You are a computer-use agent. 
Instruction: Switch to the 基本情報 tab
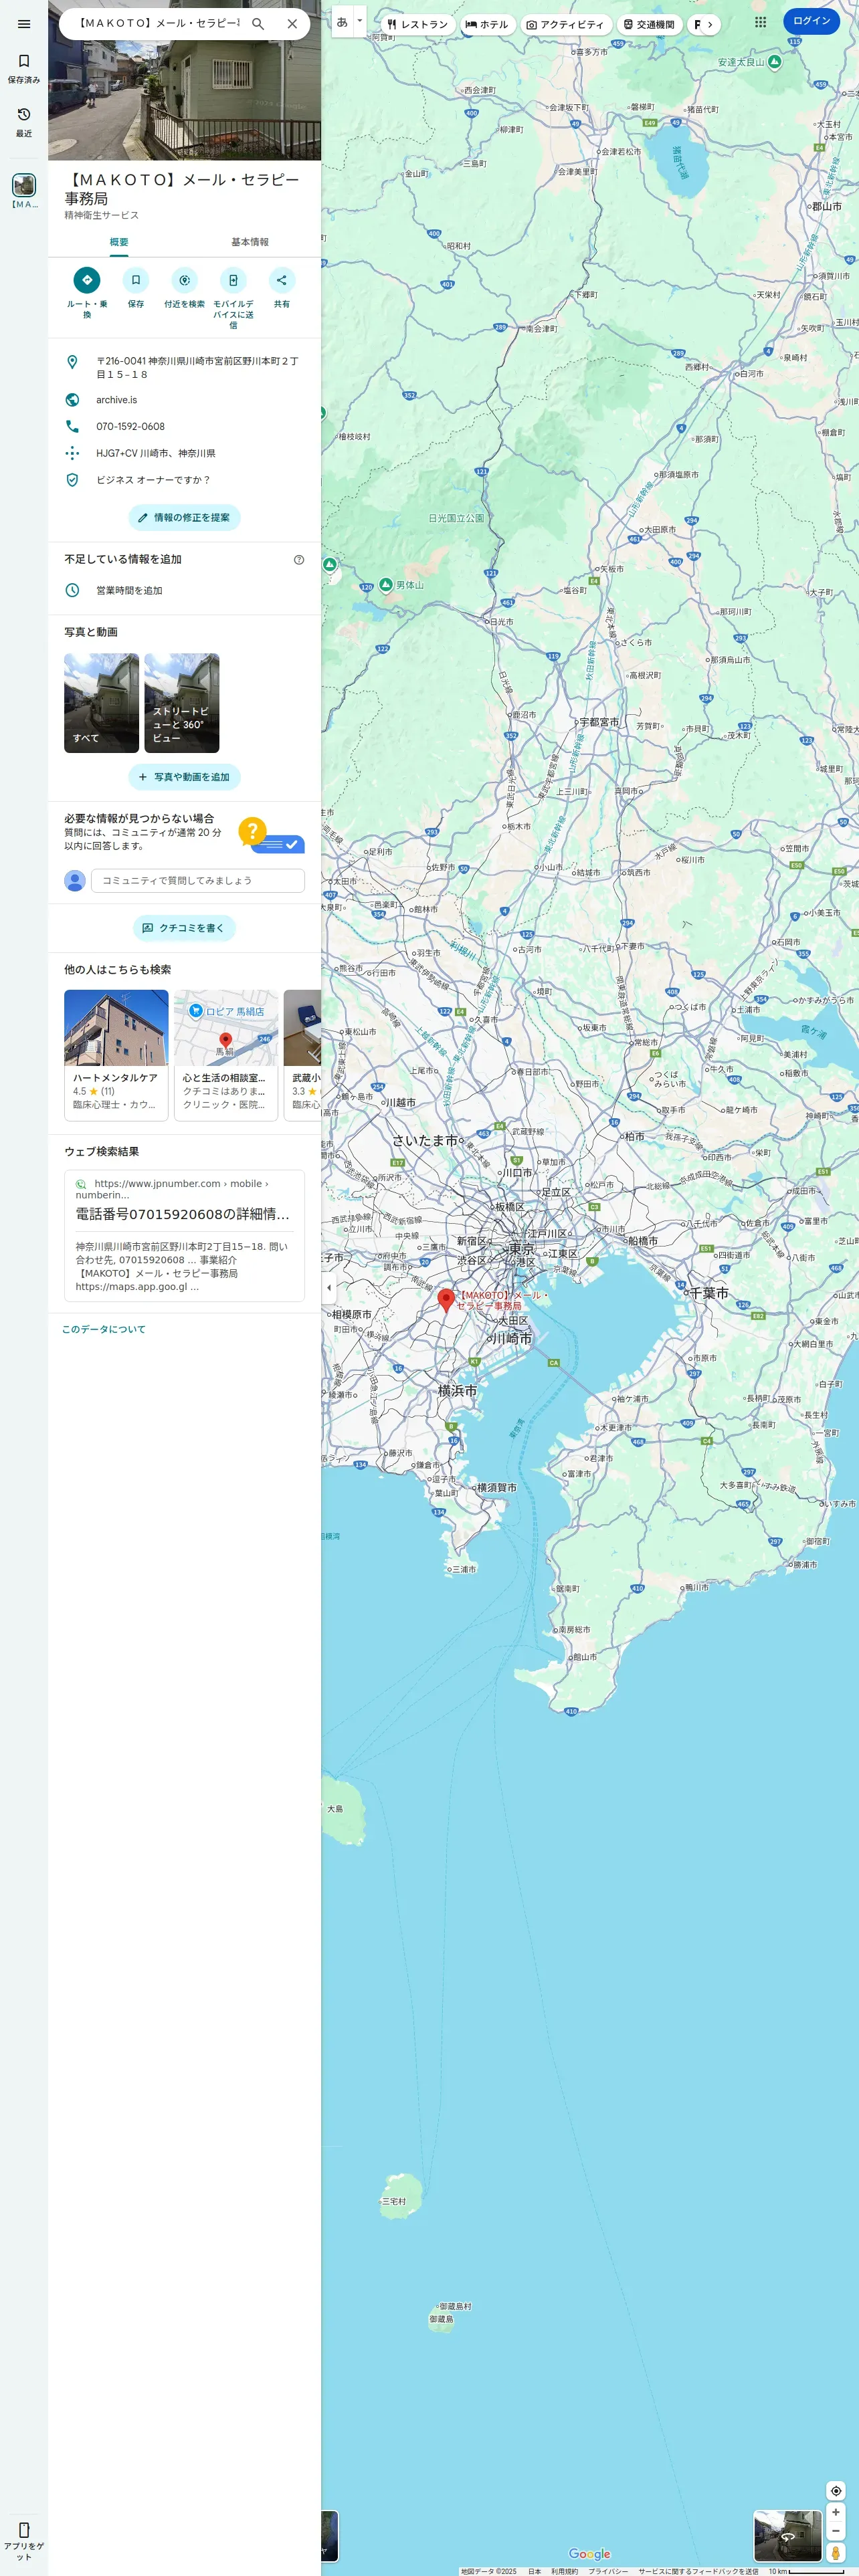tap(250, 242)
